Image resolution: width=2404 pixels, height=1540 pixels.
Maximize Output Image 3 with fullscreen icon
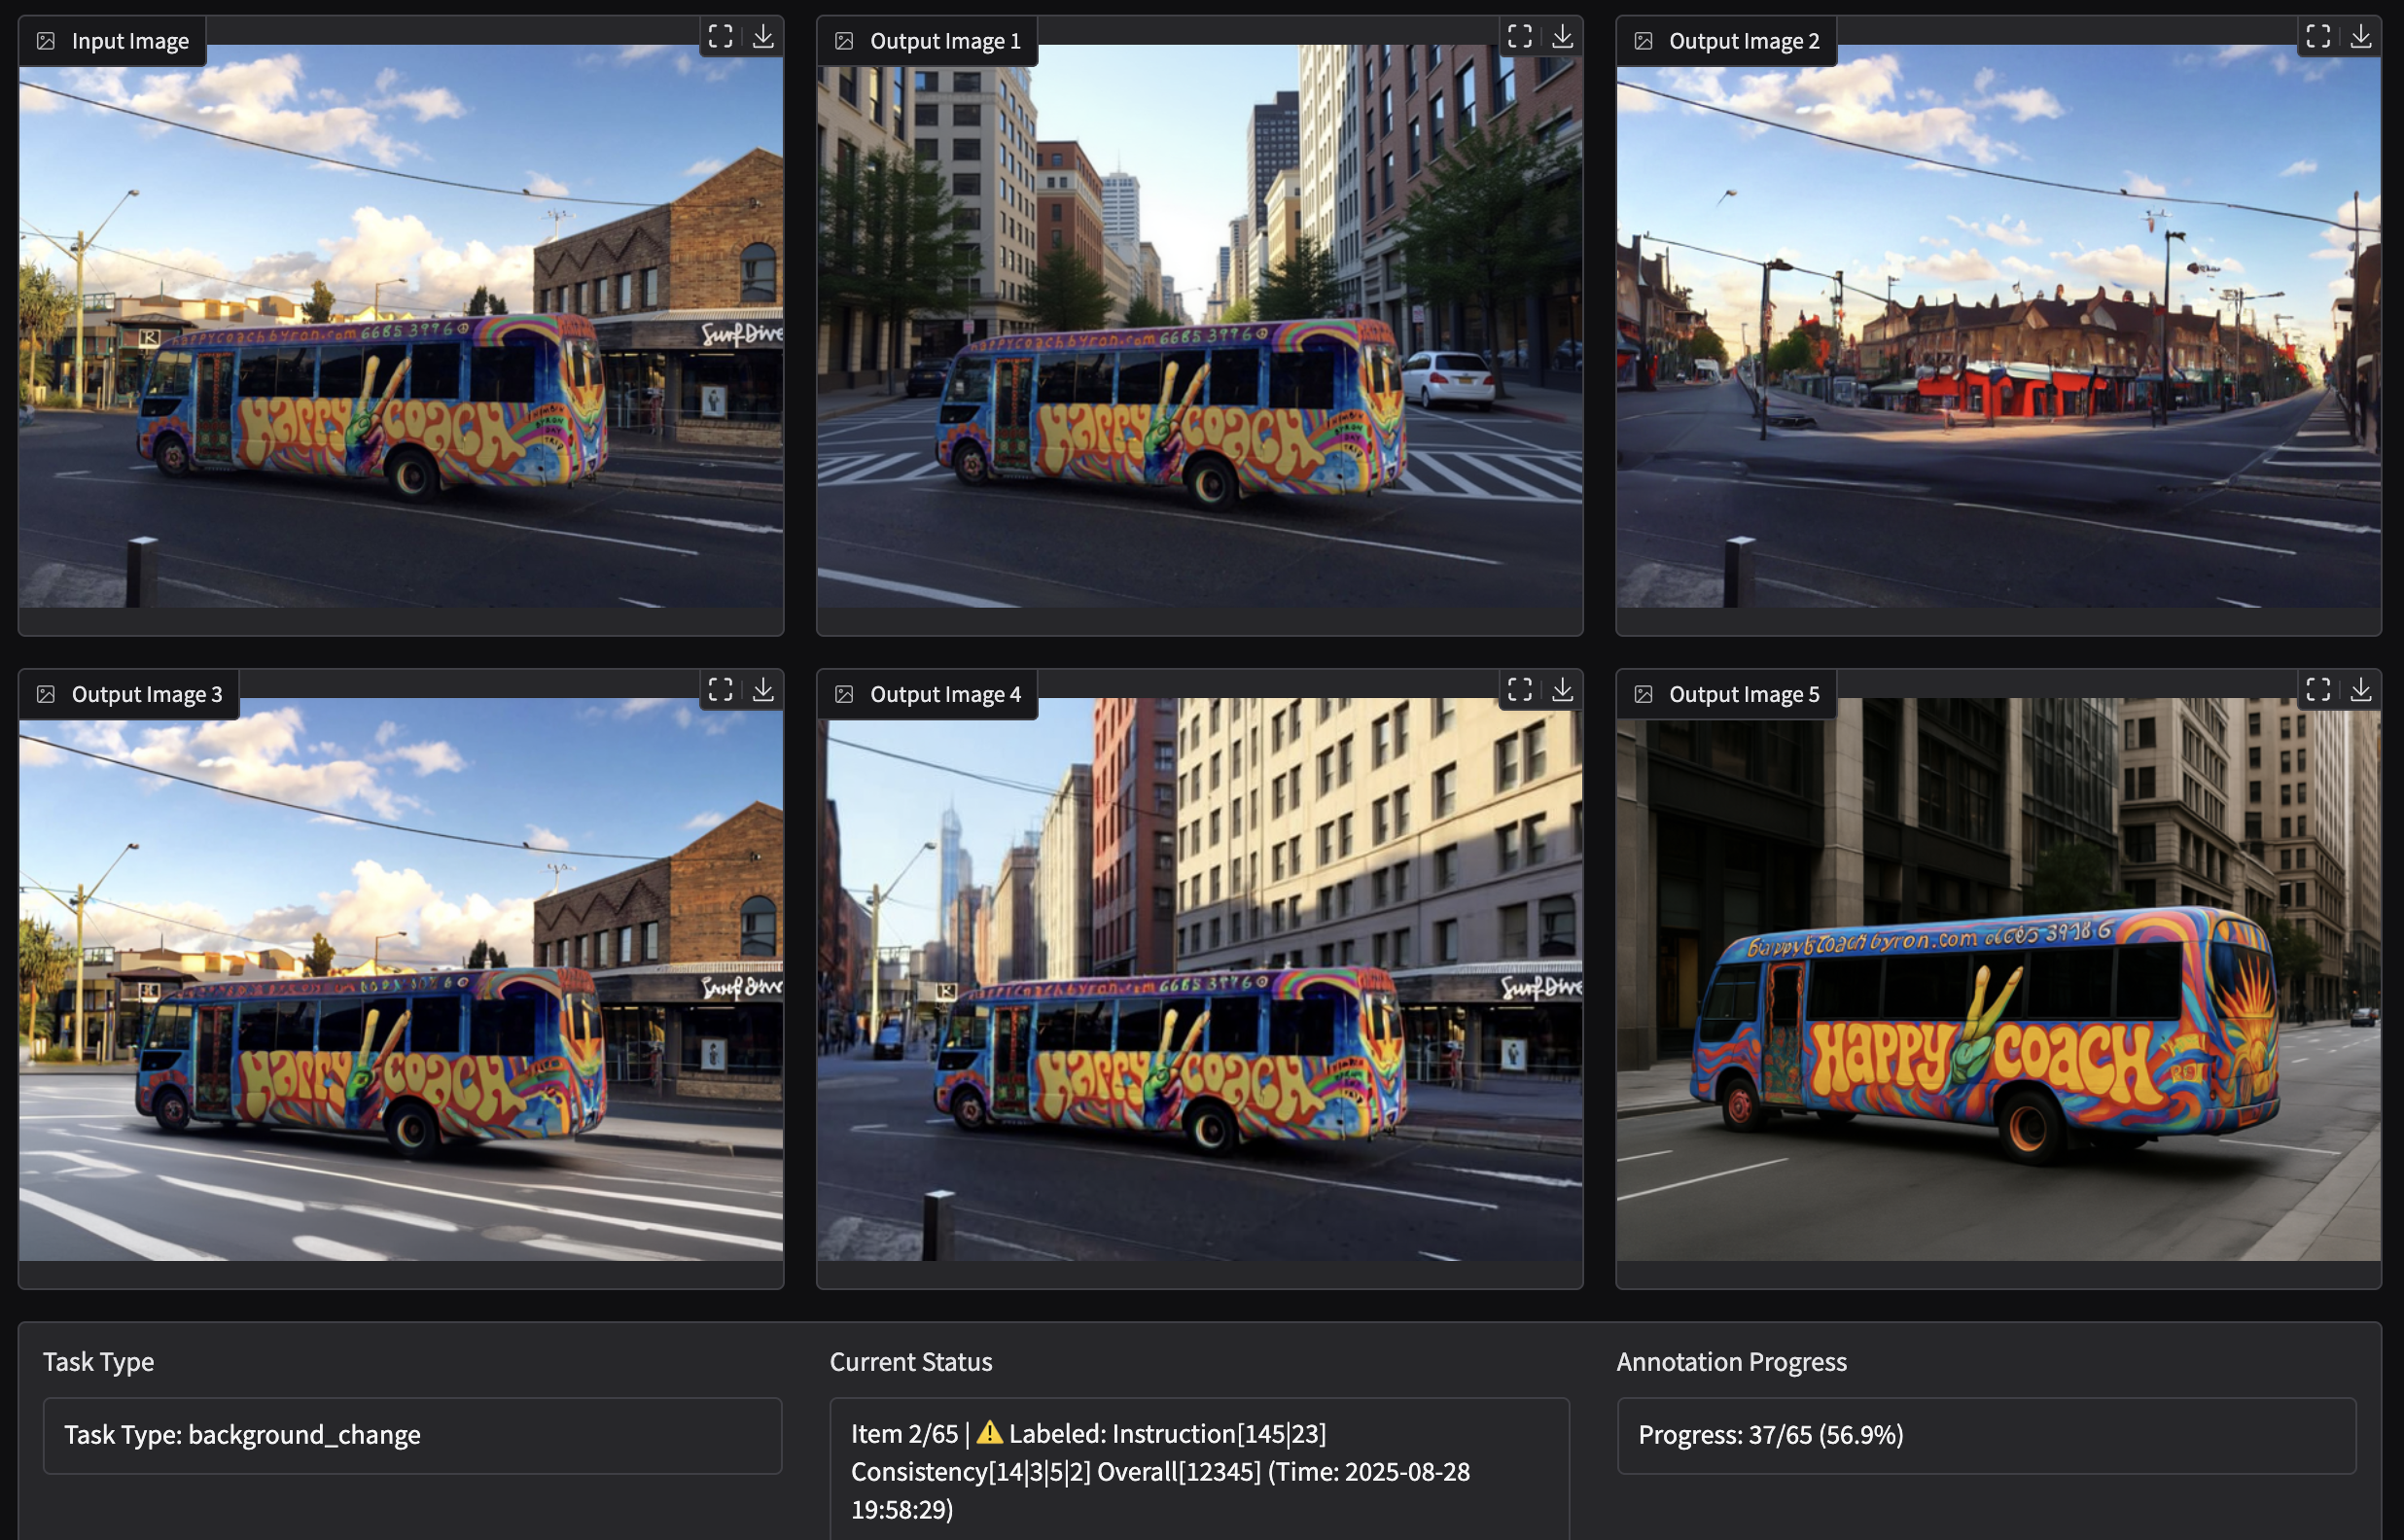(x=721, y=690)
